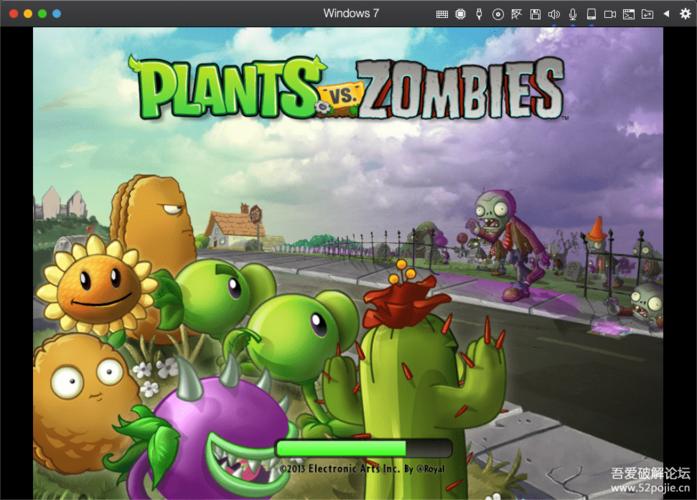Click the blue window mode button

click(x=56, y=14)
